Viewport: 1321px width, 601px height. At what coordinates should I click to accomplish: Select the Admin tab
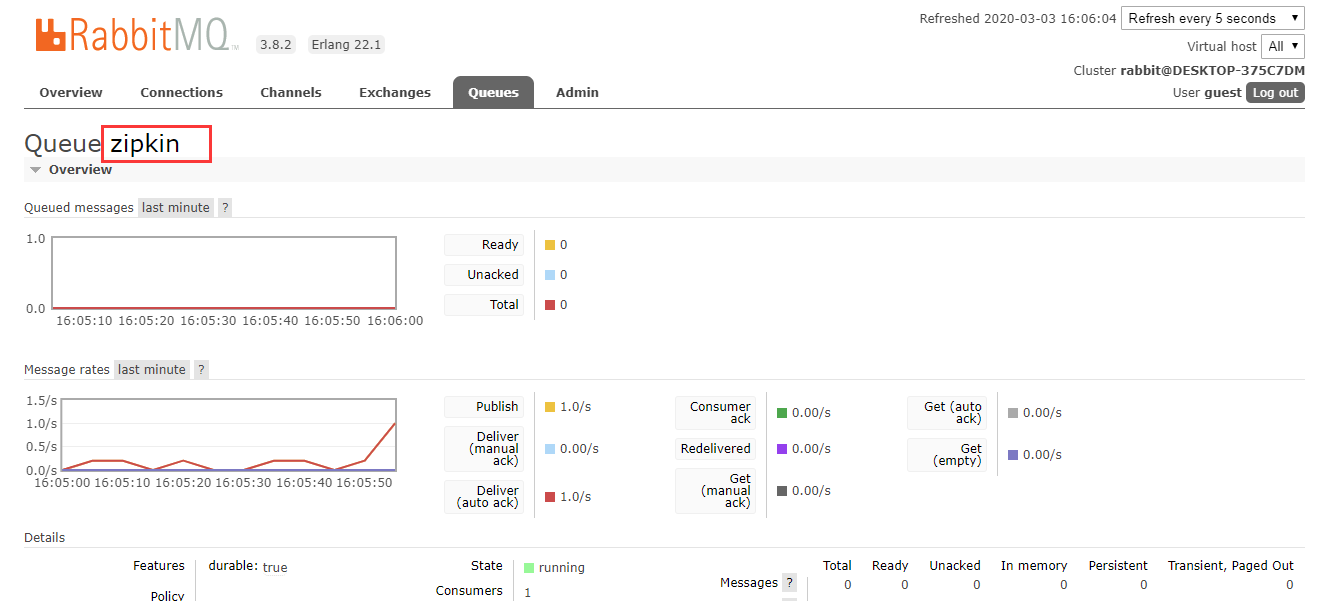(577, 93)
